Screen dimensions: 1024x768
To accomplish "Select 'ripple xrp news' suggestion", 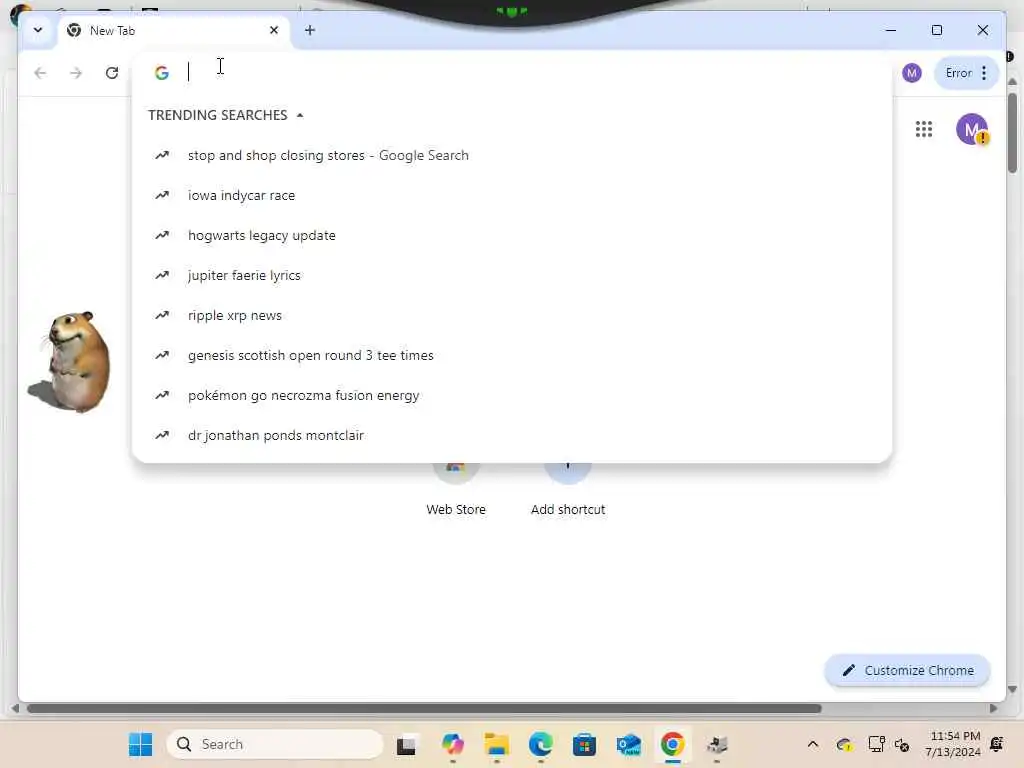I will [x=512, y=315].
